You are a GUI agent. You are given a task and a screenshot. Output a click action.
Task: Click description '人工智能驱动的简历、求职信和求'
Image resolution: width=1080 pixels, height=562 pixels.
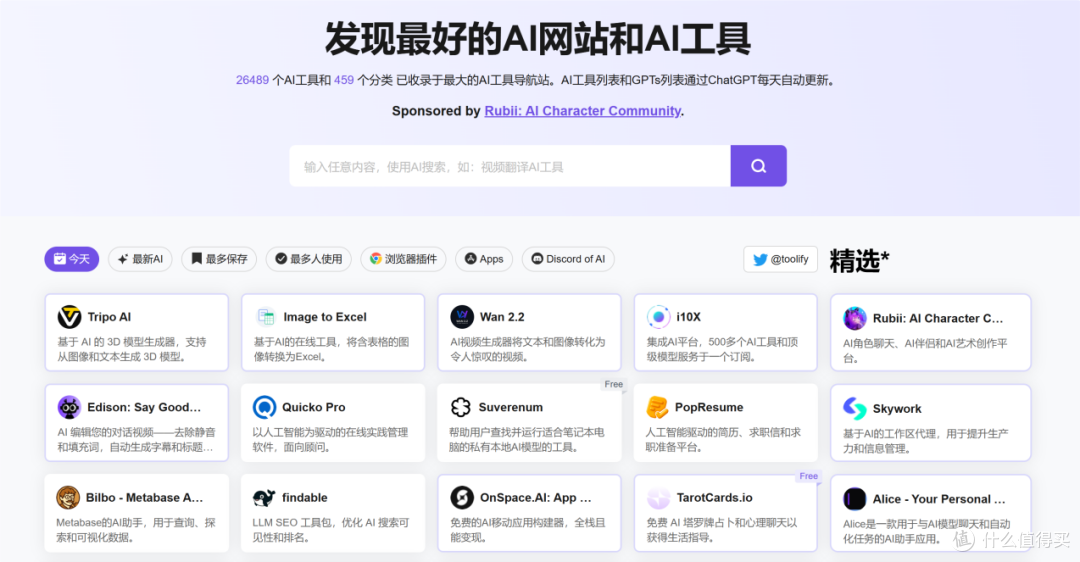[723, 432]
